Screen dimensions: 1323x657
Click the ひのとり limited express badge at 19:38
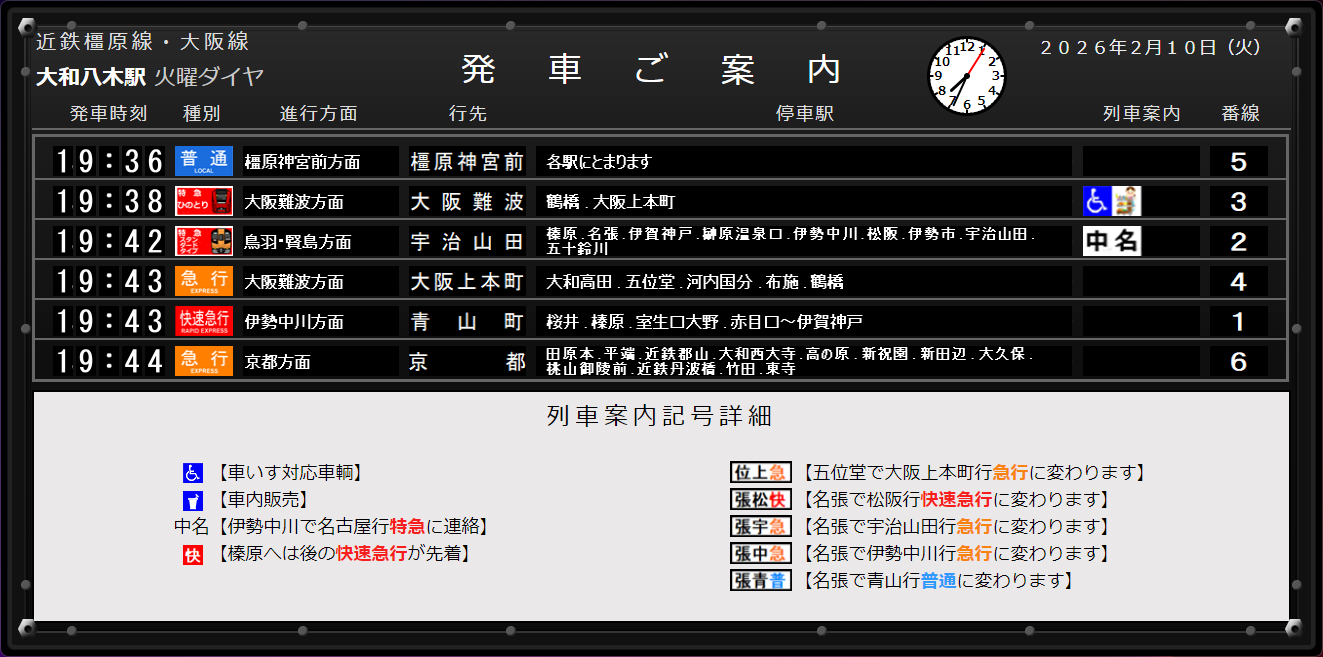click(204, 201)
